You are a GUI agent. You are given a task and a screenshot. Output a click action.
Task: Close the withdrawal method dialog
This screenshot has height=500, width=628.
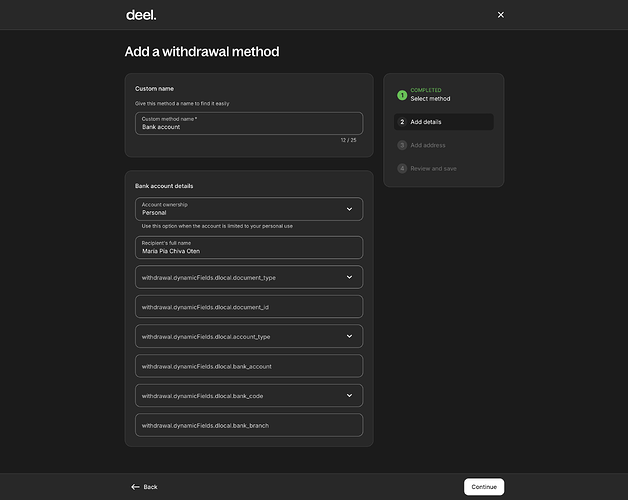(x=501, y=15)
